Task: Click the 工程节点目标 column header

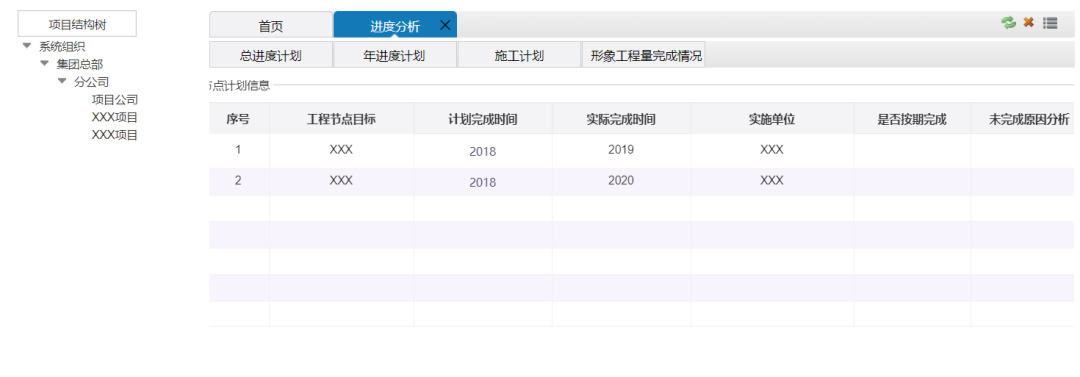Action: (341, 119)
